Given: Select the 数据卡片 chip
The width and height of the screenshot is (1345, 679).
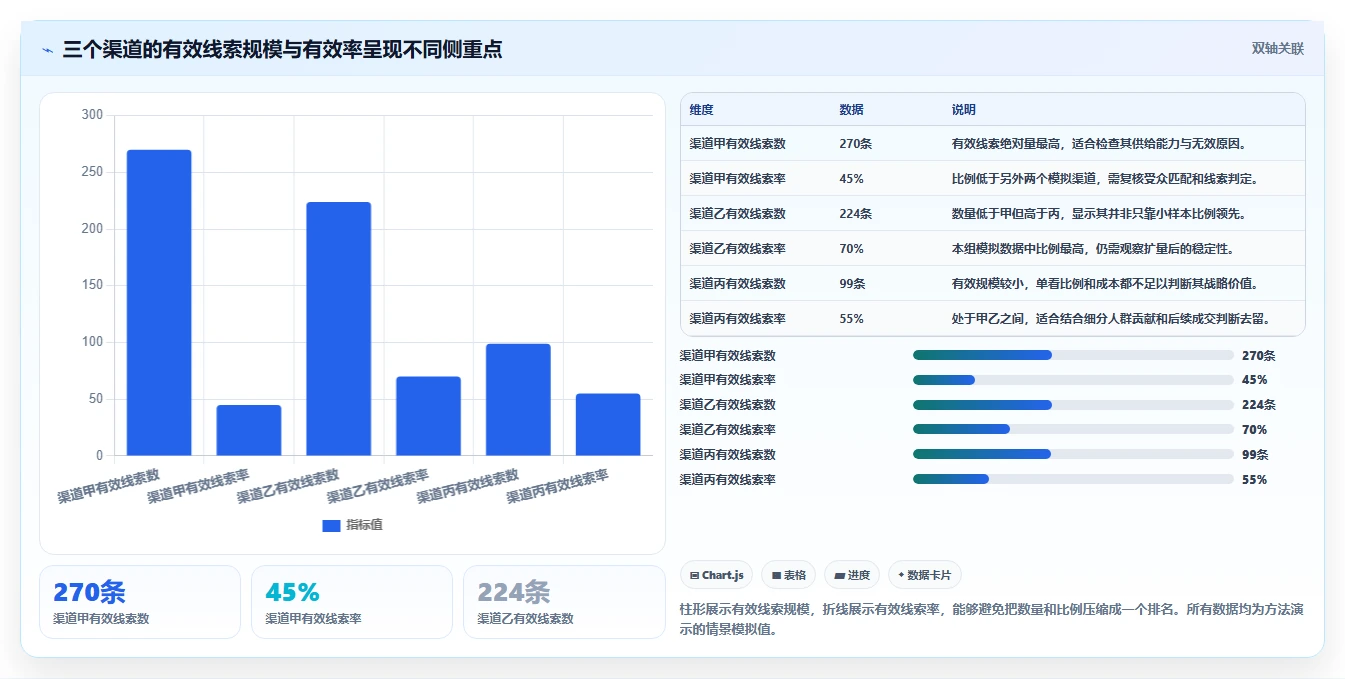Looking at the screenshot, I should [925, 575].
